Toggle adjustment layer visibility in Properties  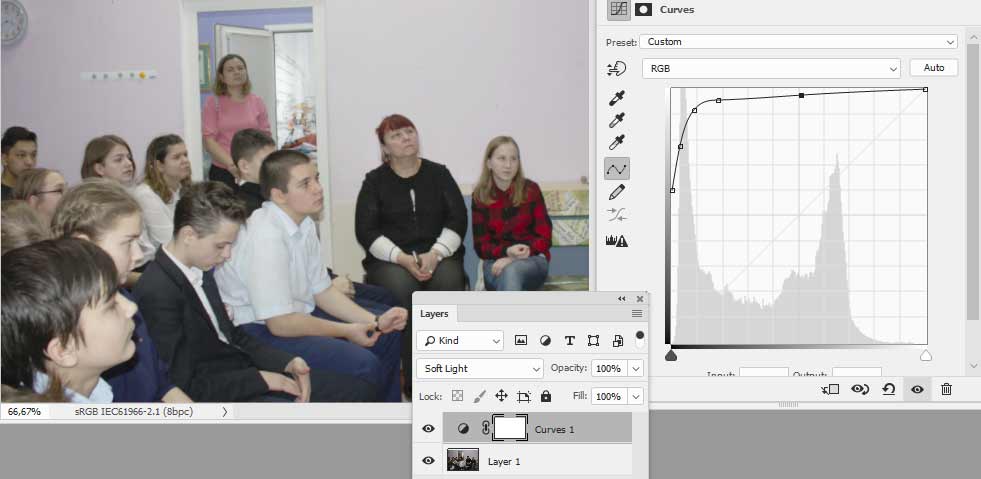point(917,390)
